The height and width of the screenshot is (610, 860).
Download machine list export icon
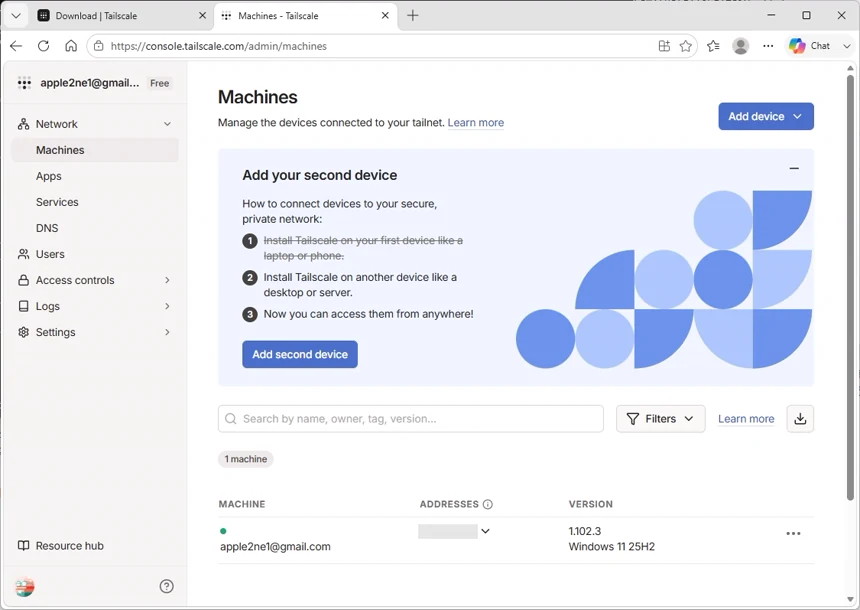click(x=800, y=419)
